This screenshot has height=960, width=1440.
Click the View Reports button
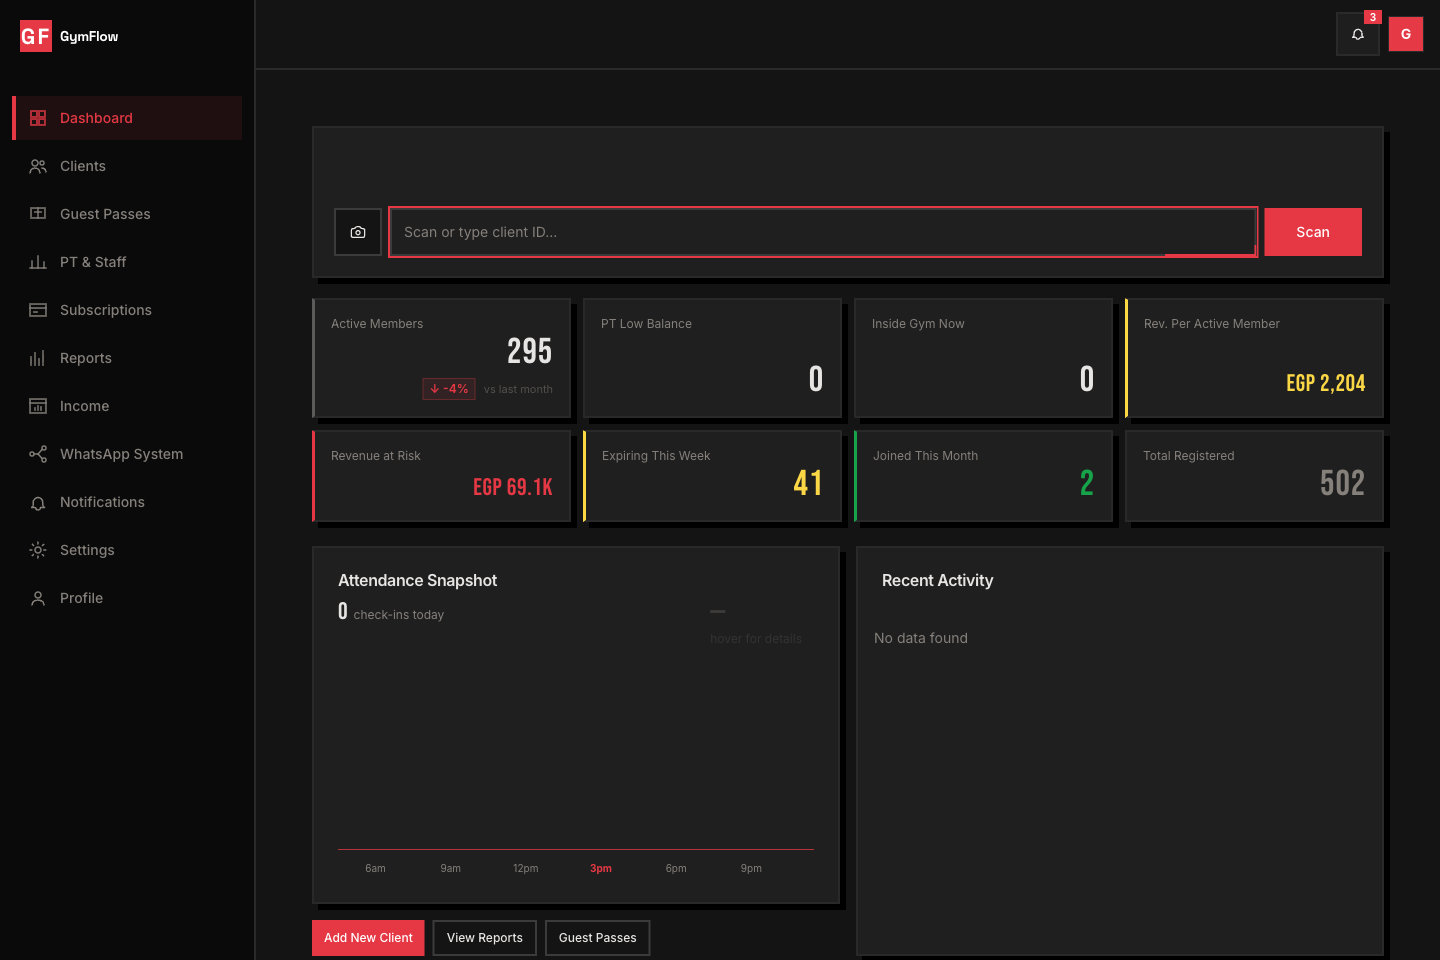tap(485, 938)
